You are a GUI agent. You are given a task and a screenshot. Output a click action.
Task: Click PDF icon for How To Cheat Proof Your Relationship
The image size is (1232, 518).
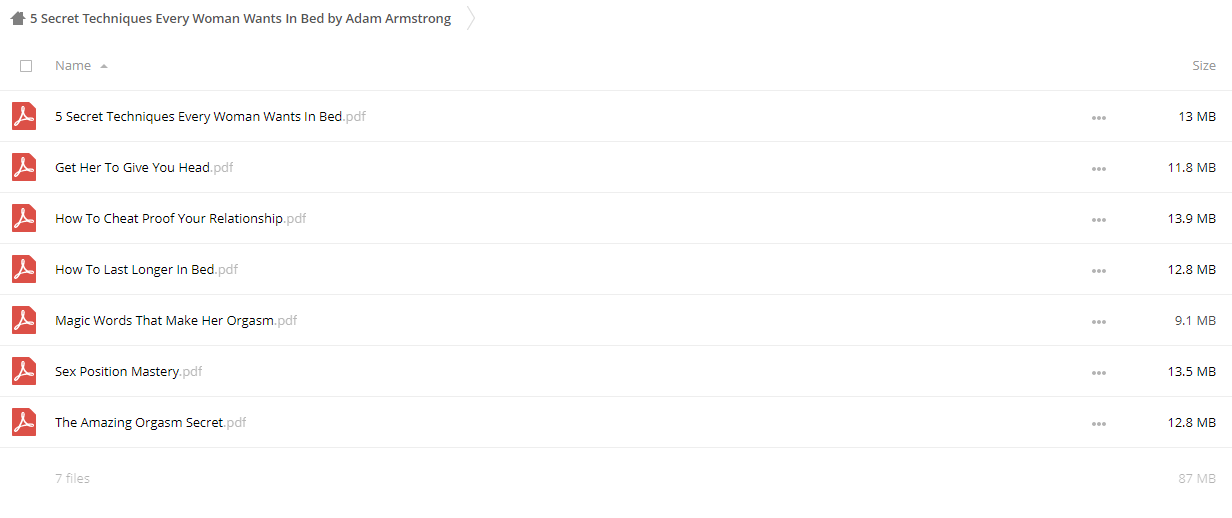[24, 218]
